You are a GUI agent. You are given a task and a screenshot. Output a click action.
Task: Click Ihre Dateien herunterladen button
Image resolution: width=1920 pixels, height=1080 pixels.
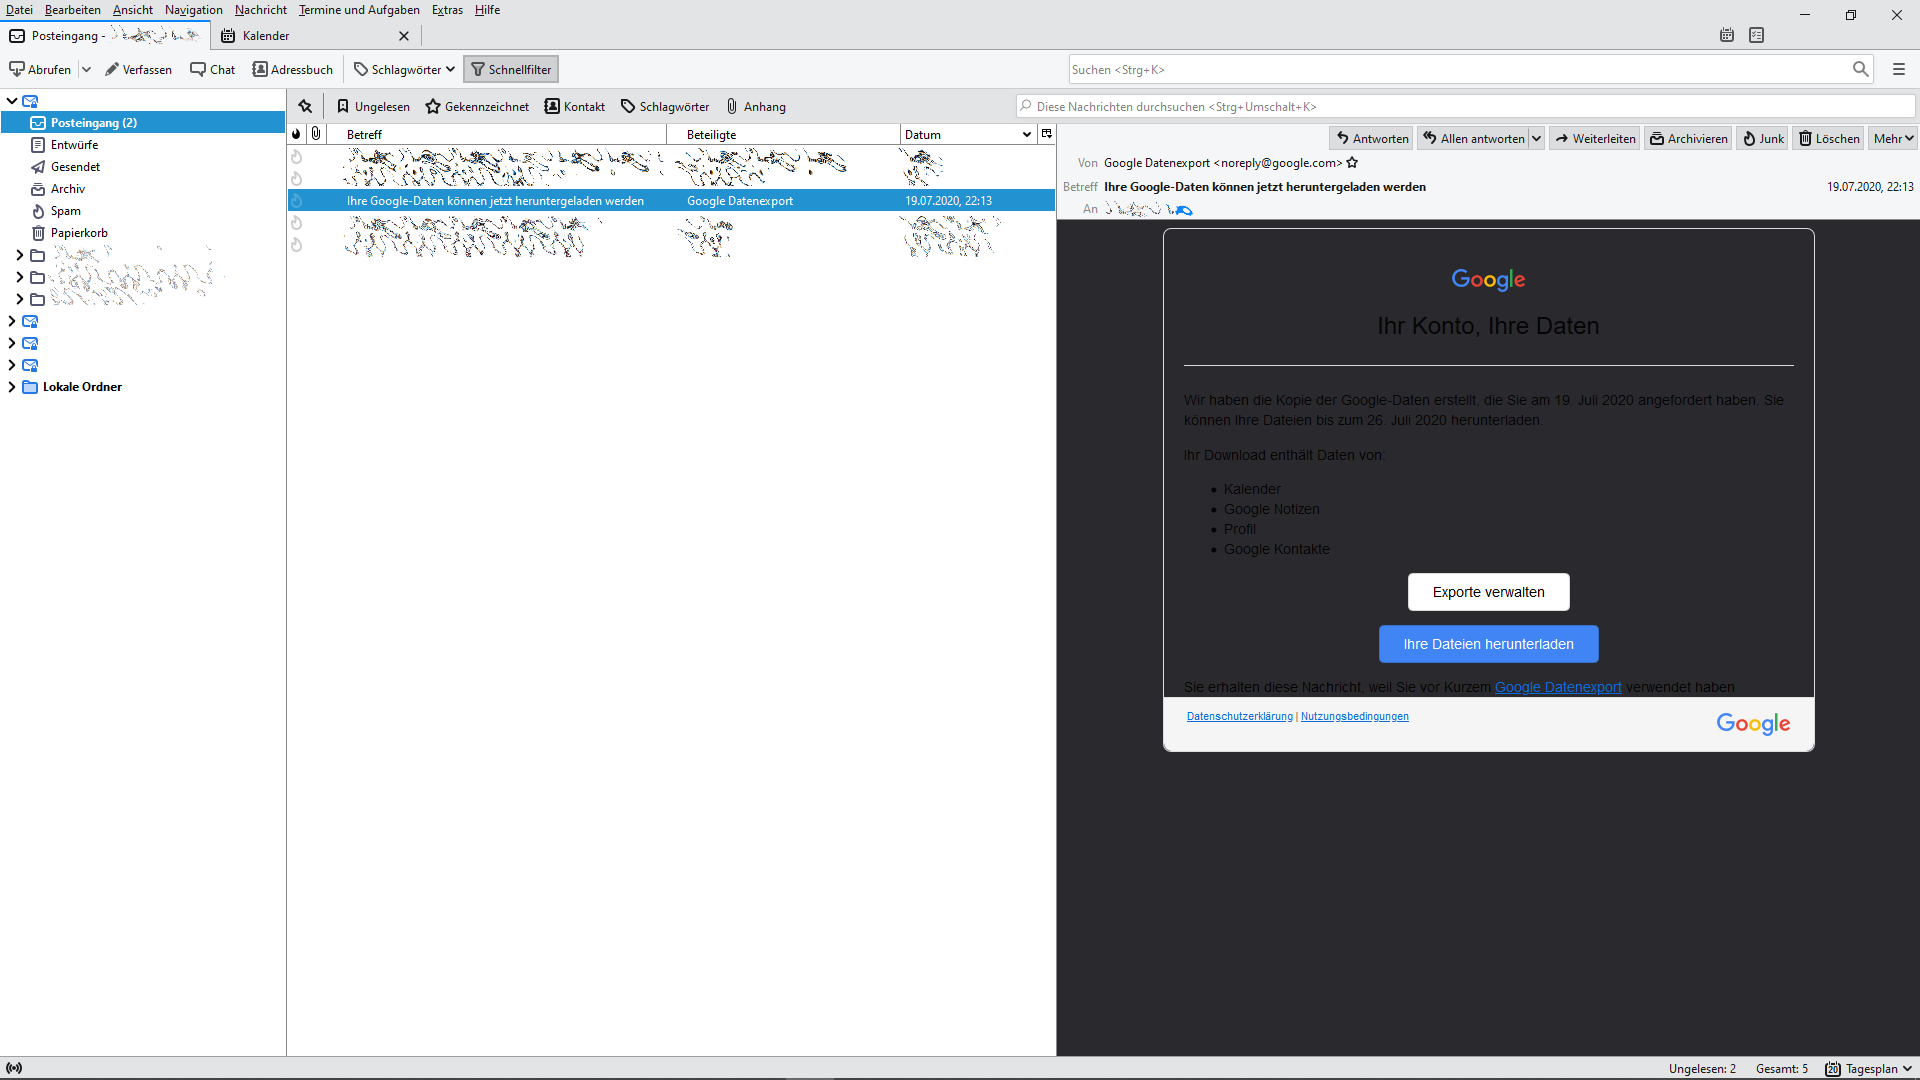tap(1488, 644)
